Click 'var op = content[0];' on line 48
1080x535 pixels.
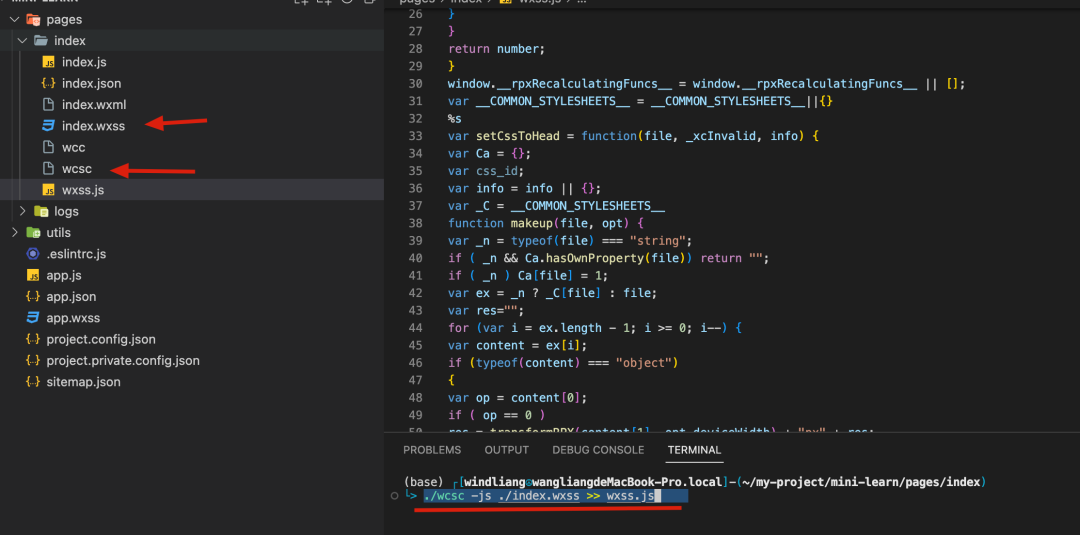(517, 398)
